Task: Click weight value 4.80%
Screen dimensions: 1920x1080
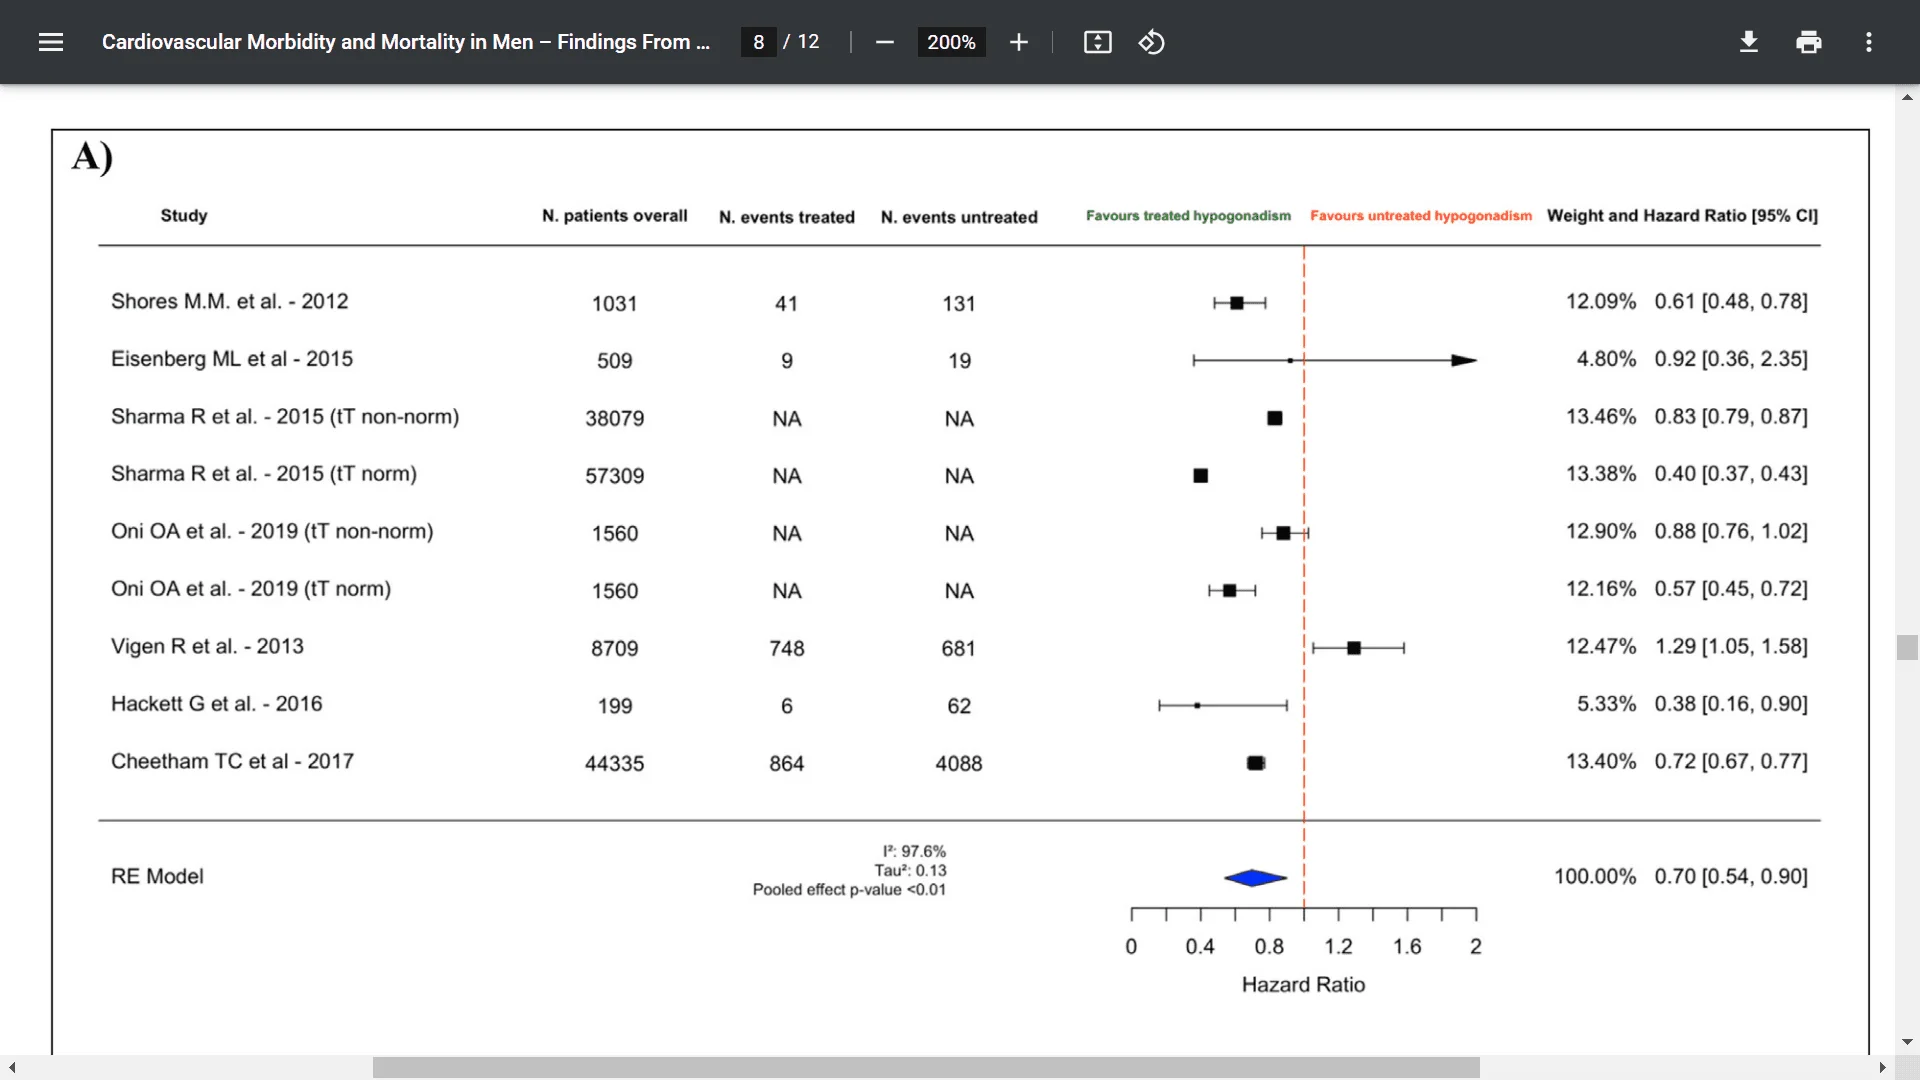Action: [1606, 359]
